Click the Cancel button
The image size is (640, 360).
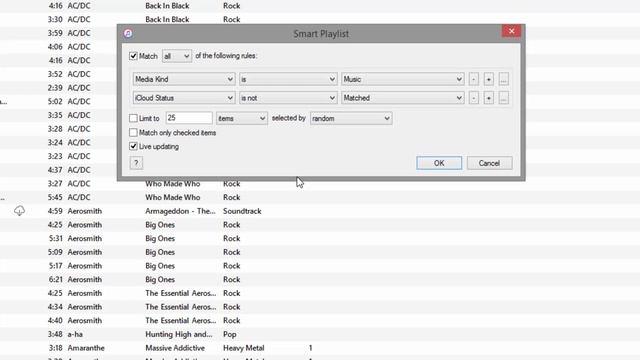[489, 163]
